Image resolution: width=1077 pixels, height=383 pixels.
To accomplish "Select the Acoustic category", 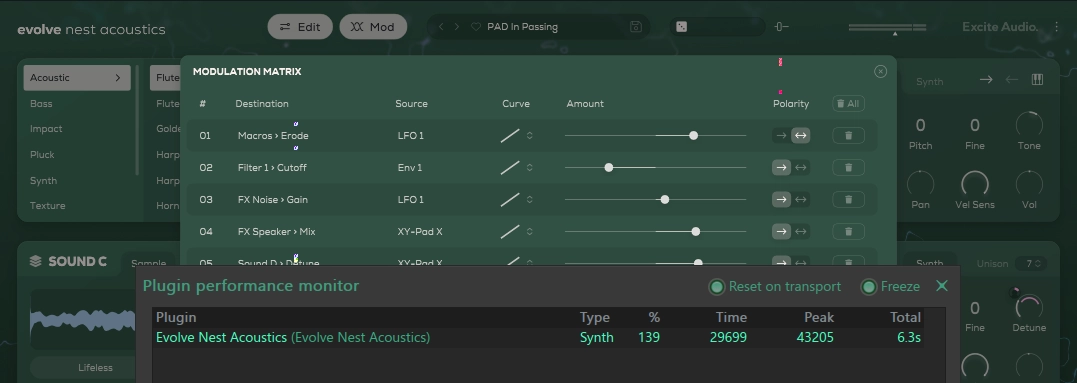I will pos(77,78).
